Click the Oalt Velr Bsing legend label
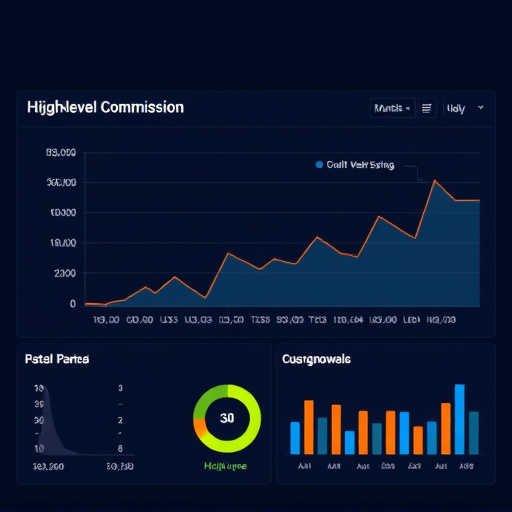 tap(360, 165)
